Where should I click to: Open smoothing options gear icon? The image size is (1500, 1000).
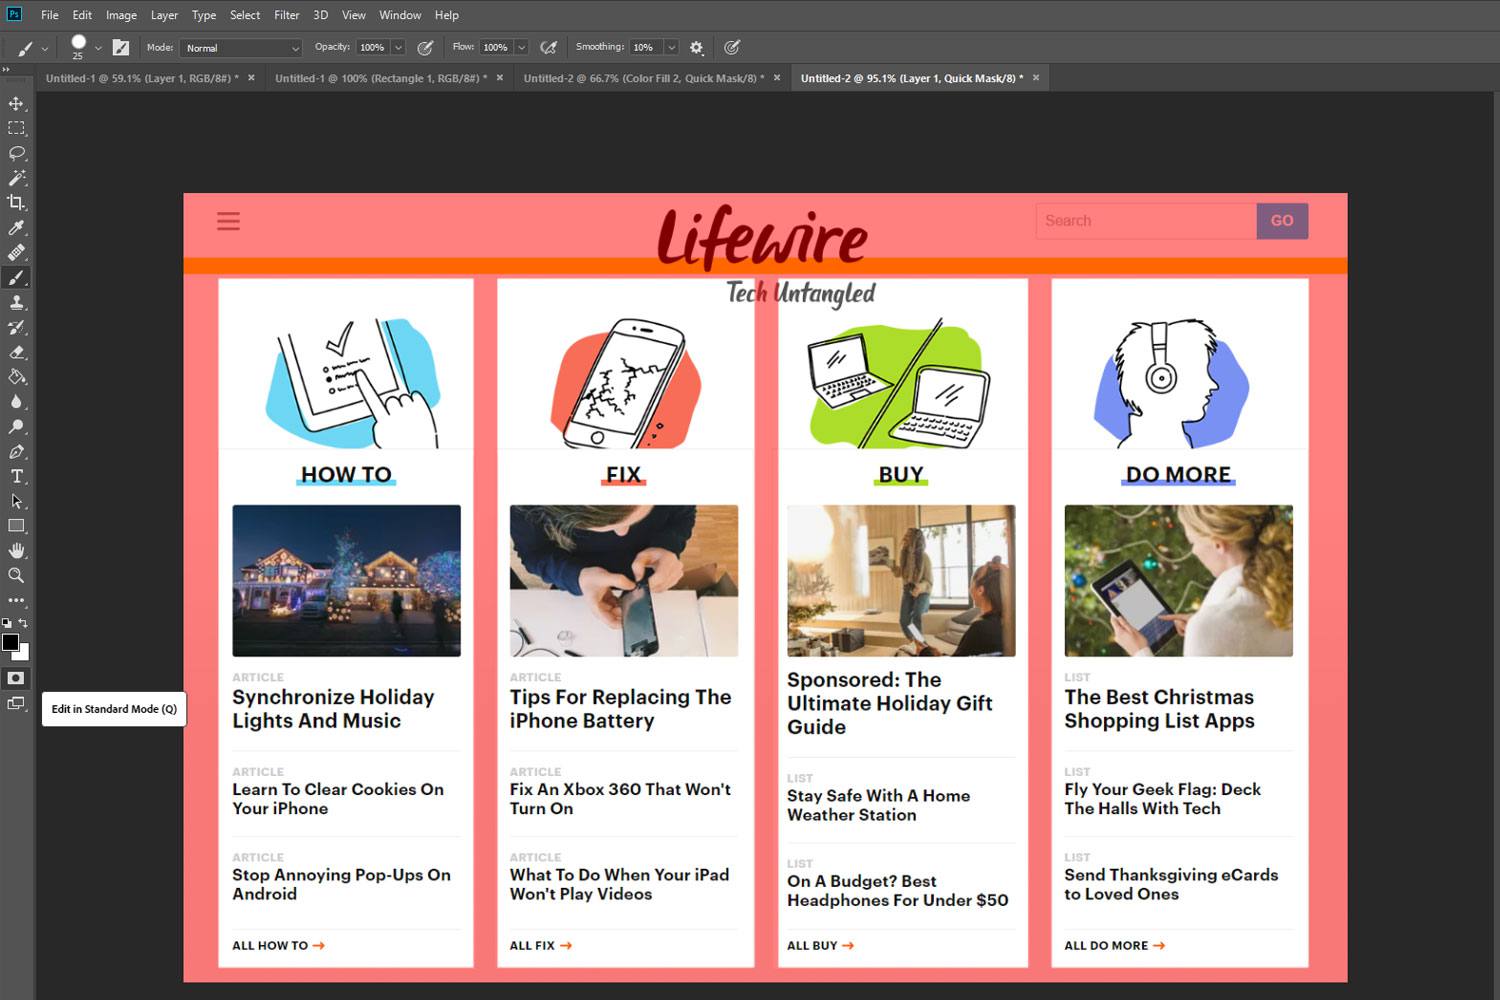click(x=697, y=47)
